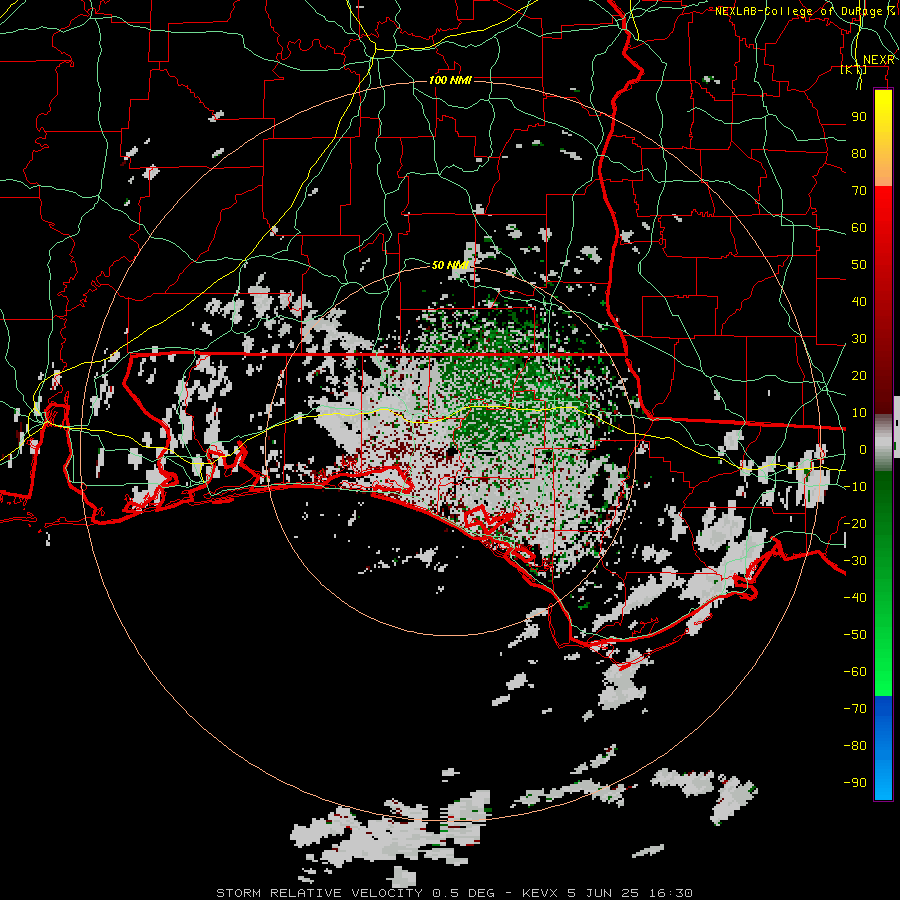Click the -70 value on velocity scale

click(855, 709)
